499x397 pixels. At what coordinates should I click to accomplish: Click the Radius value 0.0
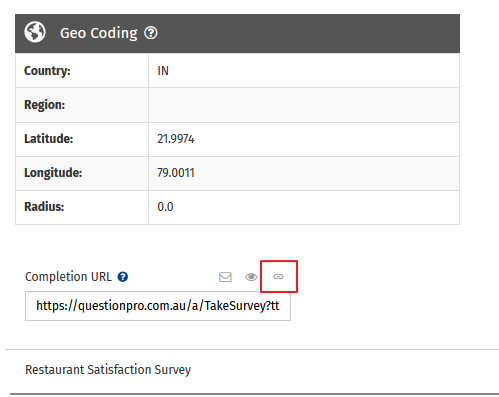pos(165,207)
